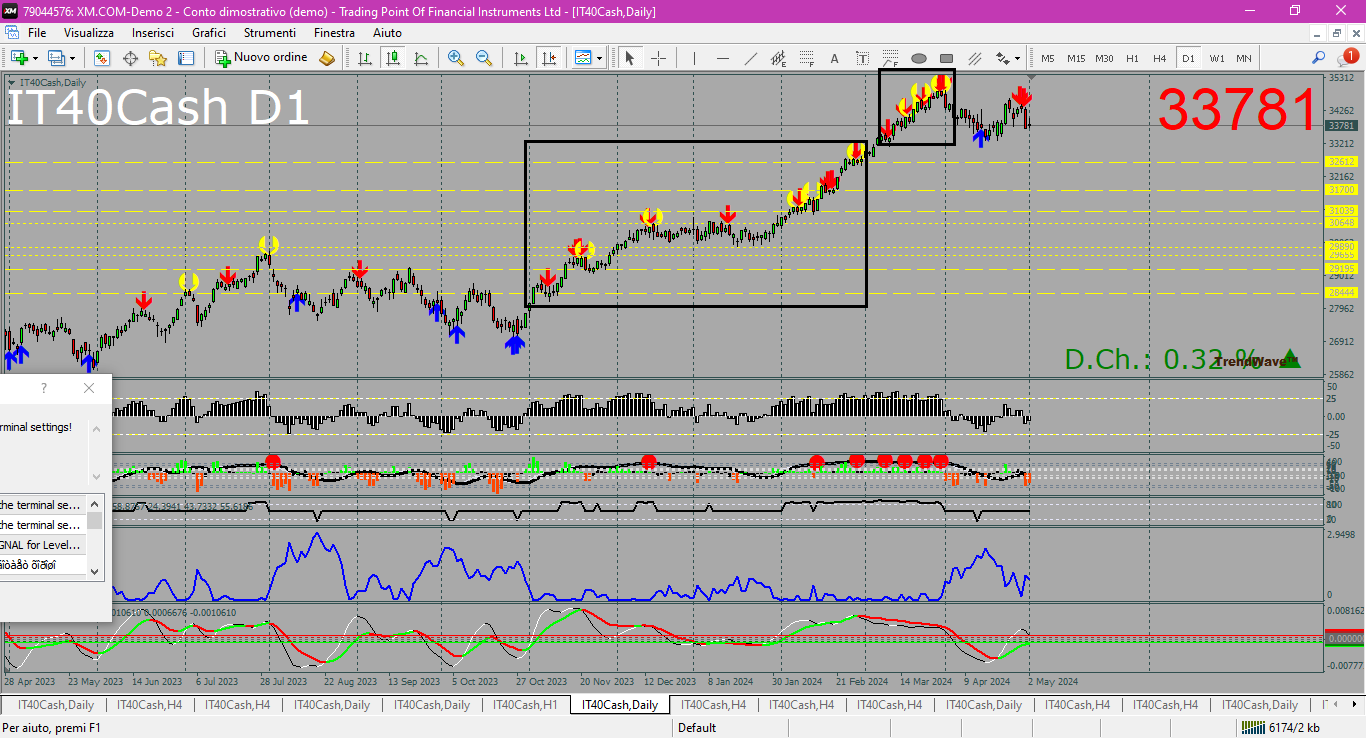The width and height of the screenshot is (1366, 738).
Task: Select the rectangle drawing tool
Action: (947, 58)
